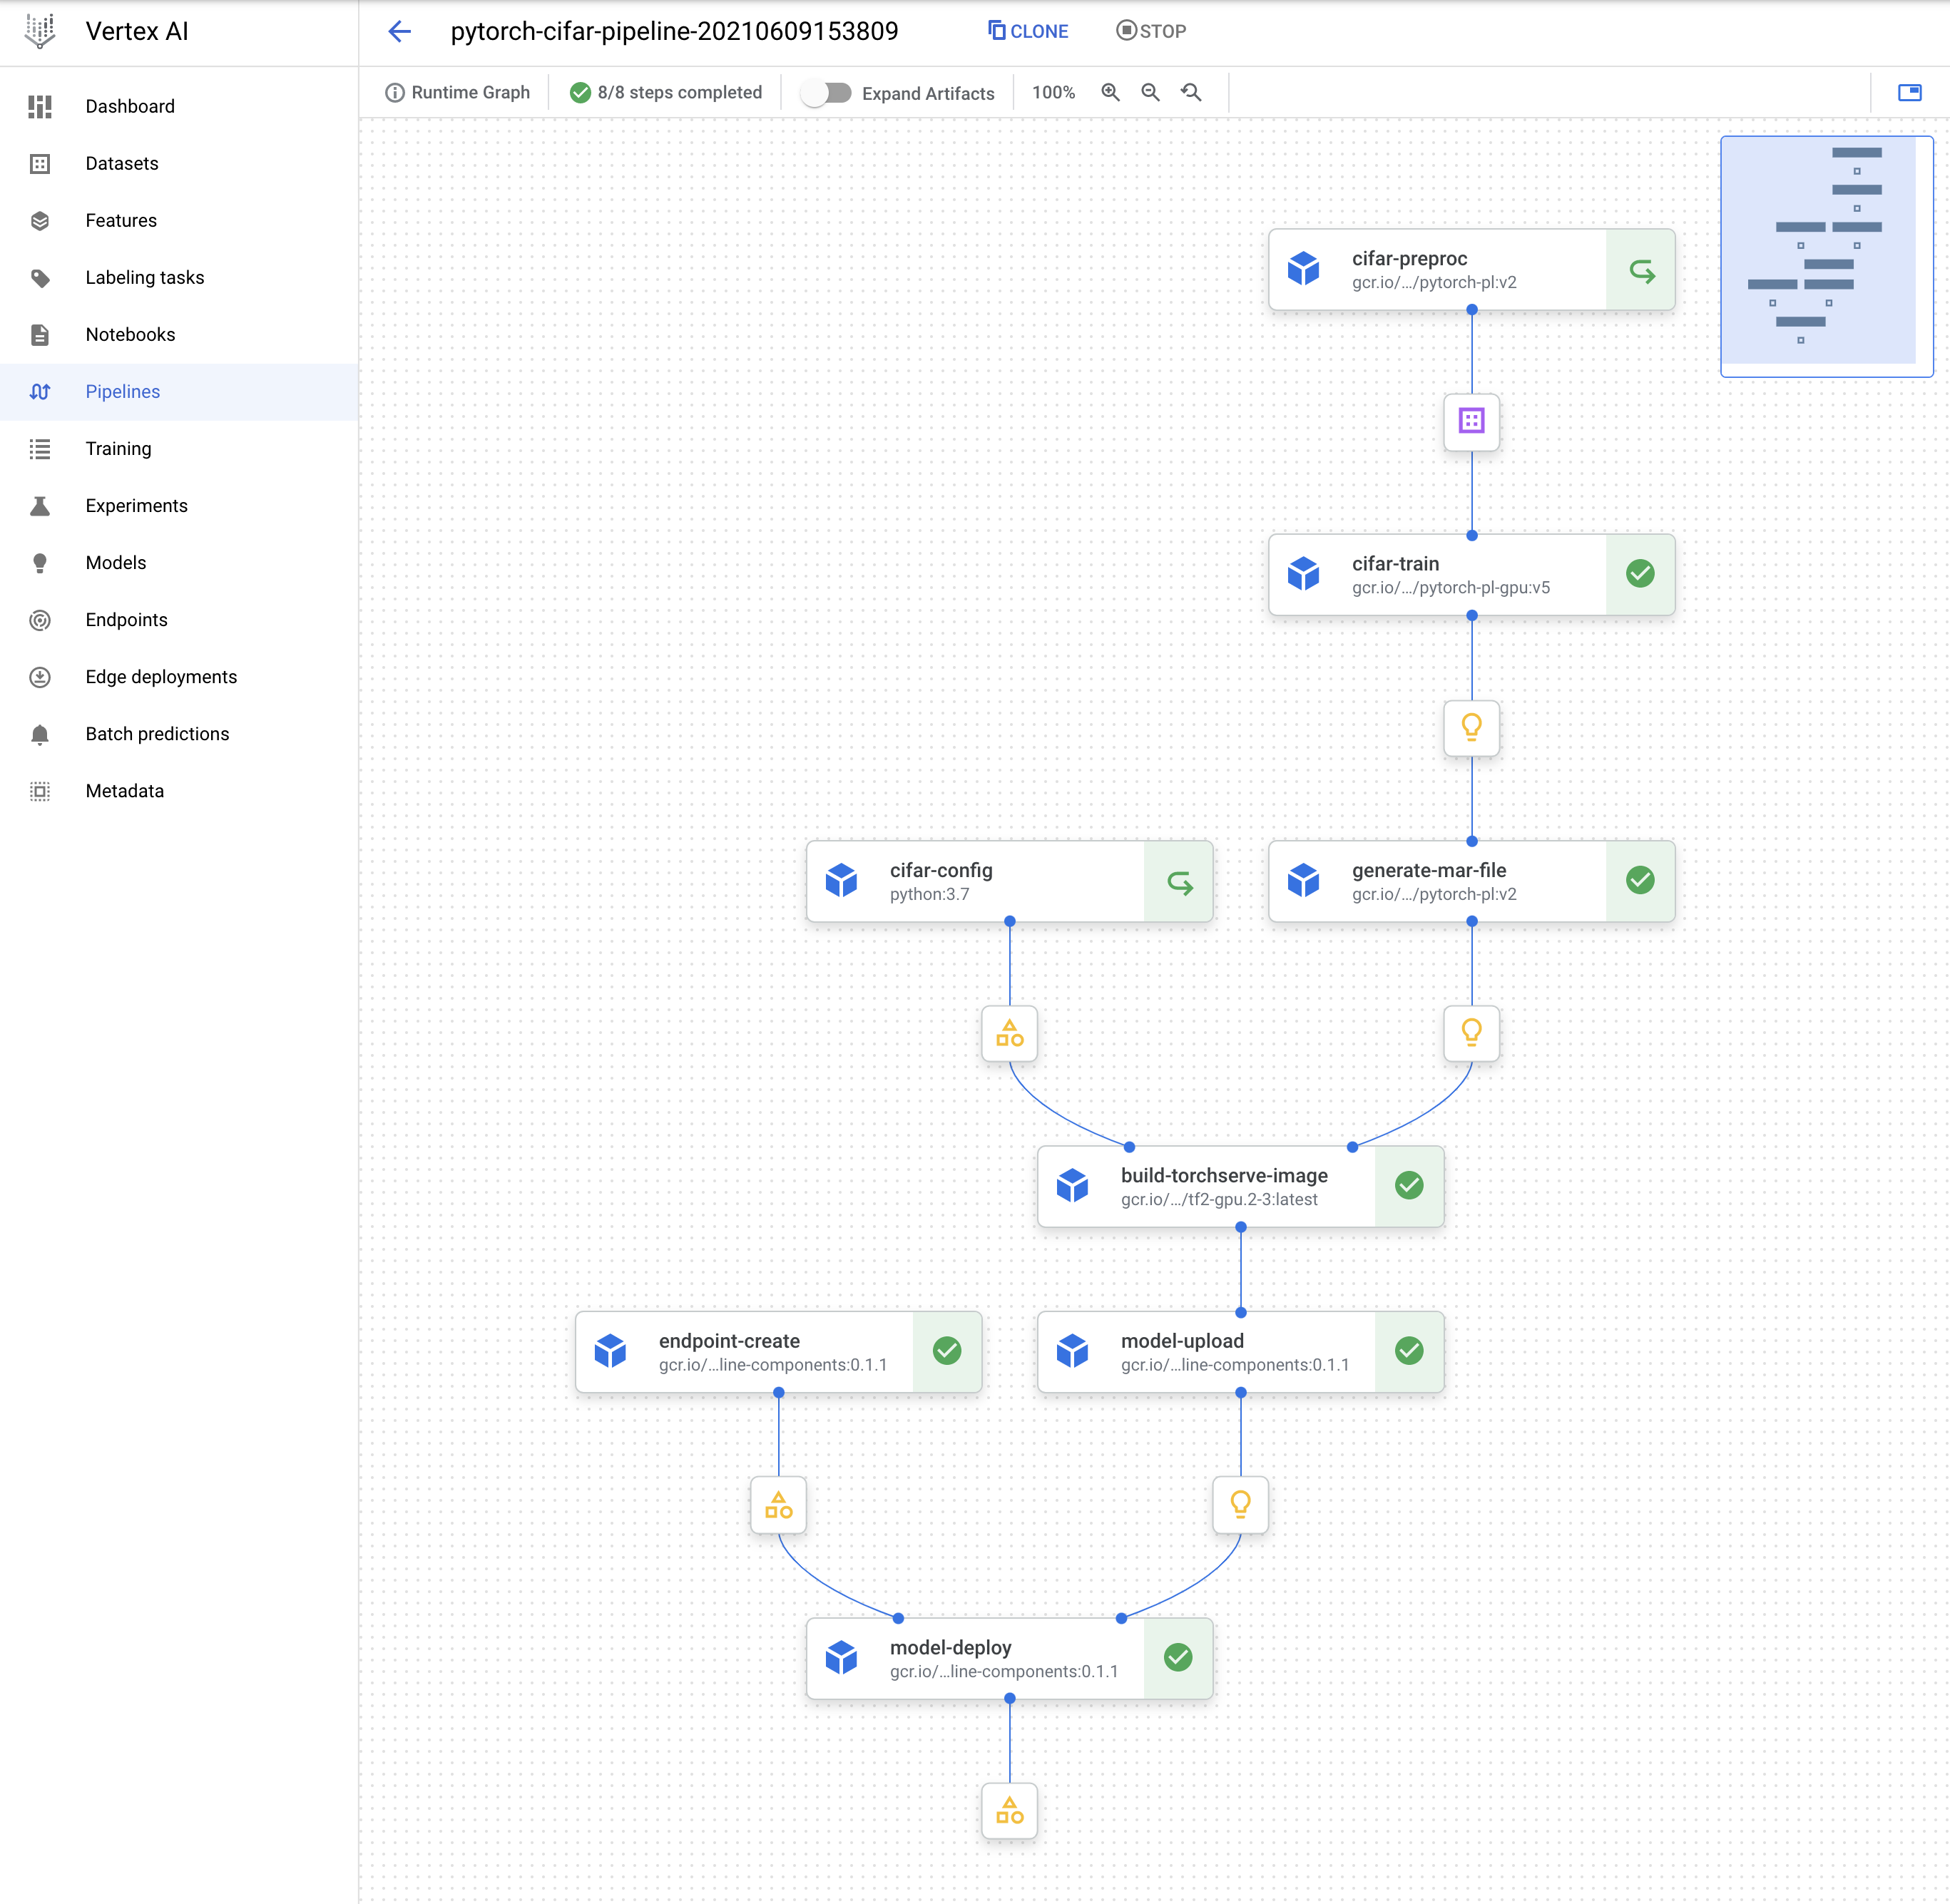Click cached status icon on cifar-config
1950x1904 pixels.
click(1180, 882)
